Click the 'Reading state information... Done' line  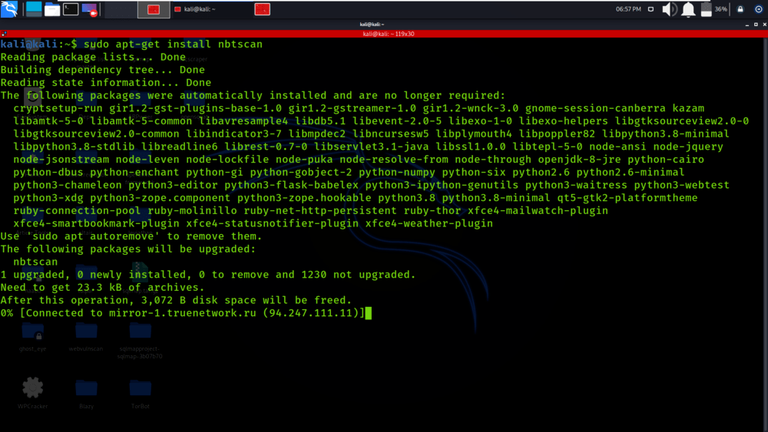tap(106, 82)
